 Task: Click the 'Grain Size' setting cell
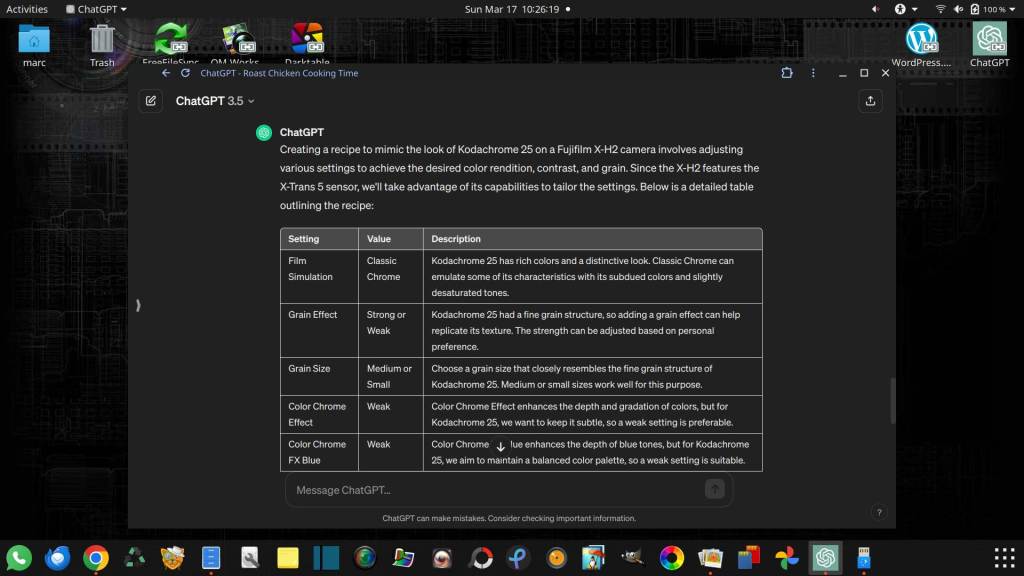pos(319,376)
